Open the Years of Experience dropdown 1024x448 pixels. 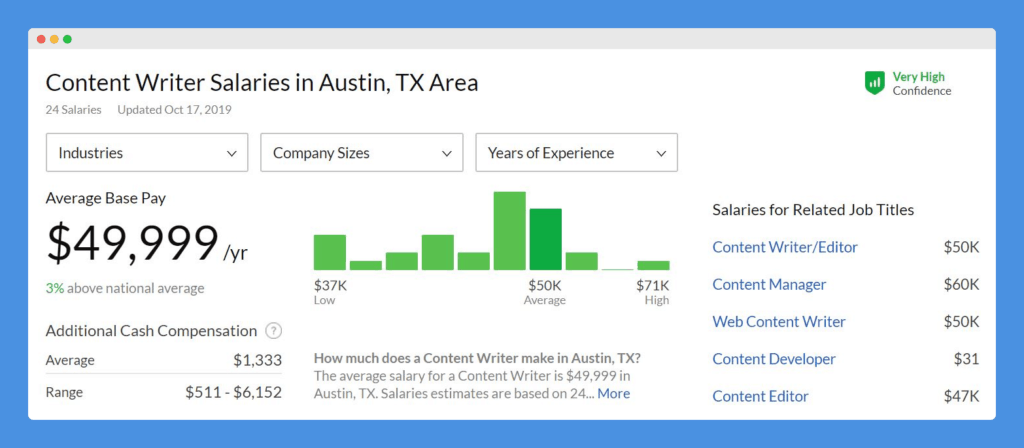pos(577,153)
